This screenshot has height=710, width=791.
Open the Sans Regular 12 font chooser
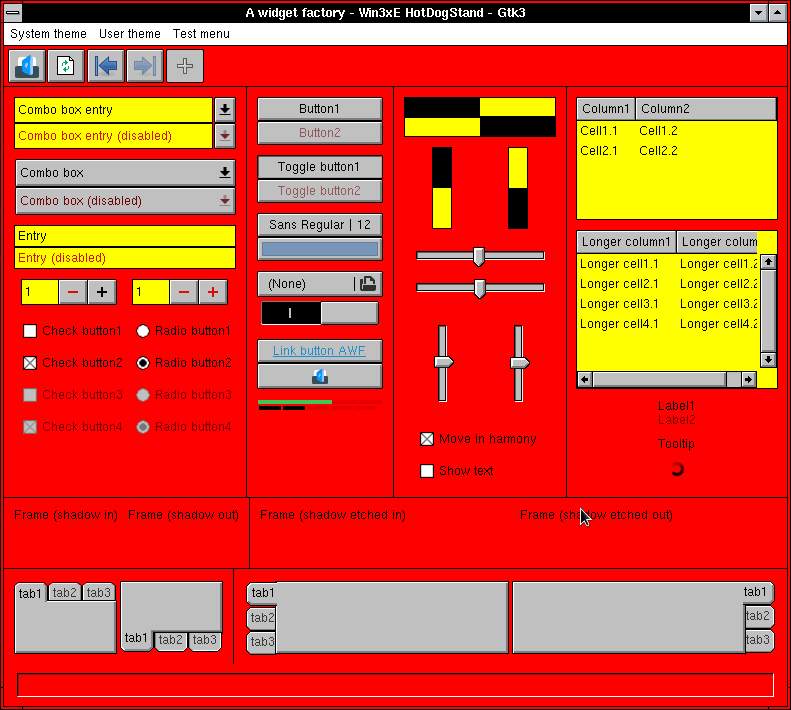(x=320, y=225)
